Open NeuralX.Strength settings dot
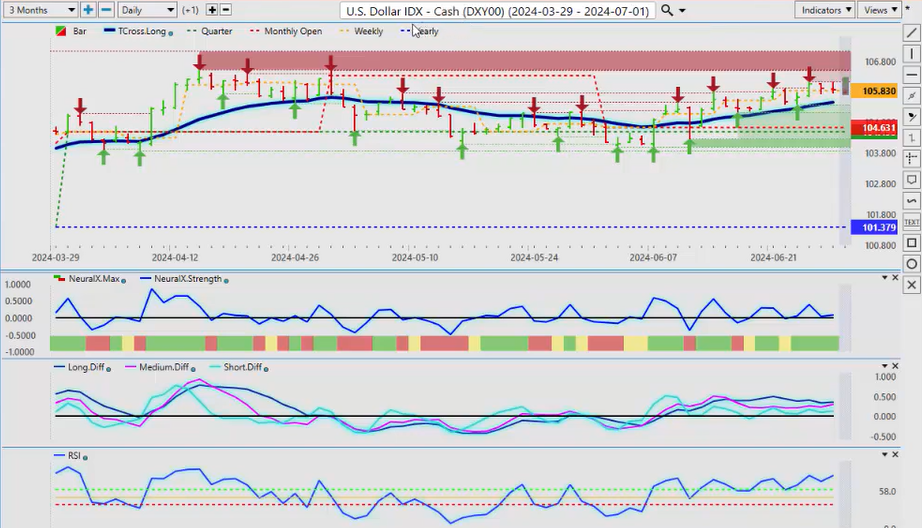The height and width of the screenshot is (528, 922). click(226, 281)
